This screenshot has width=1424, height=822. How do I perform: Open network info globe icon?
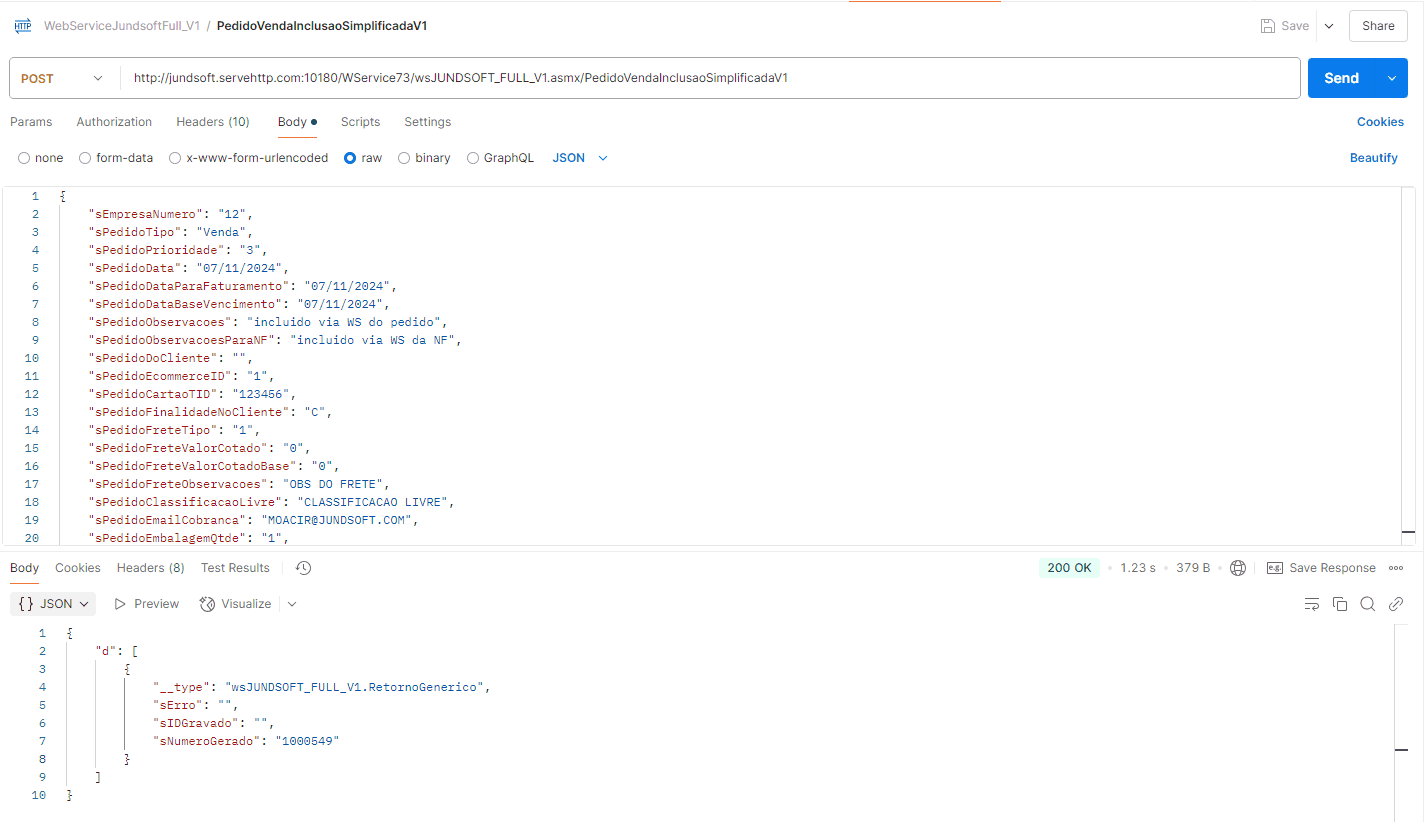click(1238, 568)
